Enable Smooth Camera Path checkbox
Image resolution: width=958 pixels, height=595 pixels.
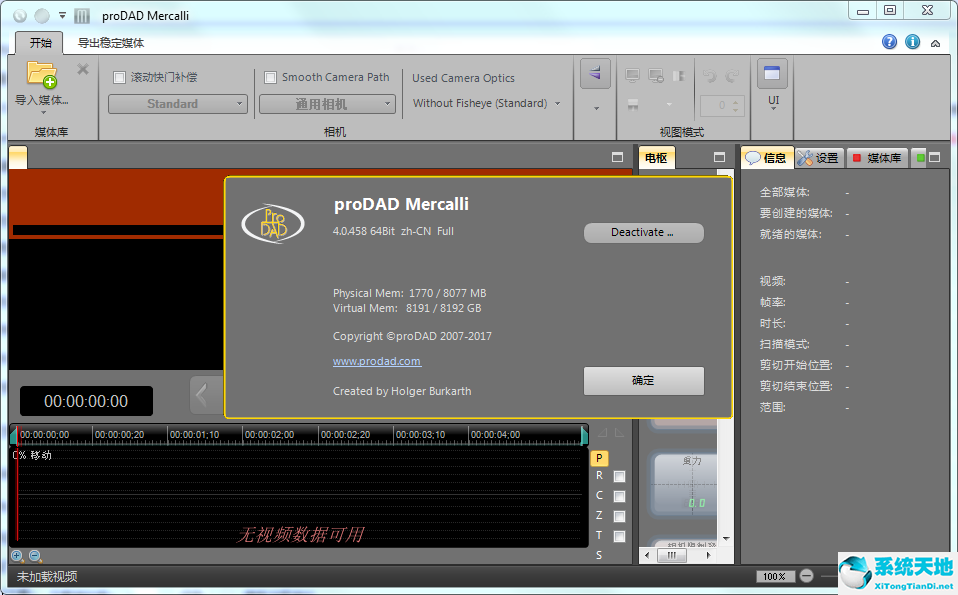(x=271, y=78)
